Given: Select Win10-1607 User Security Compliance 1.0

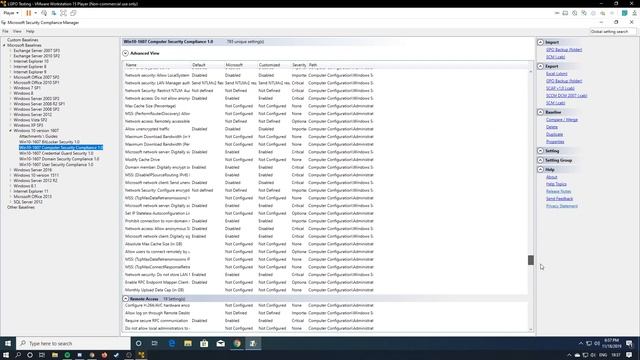Looking at the screenshot, I should click(x=56, y=164).
